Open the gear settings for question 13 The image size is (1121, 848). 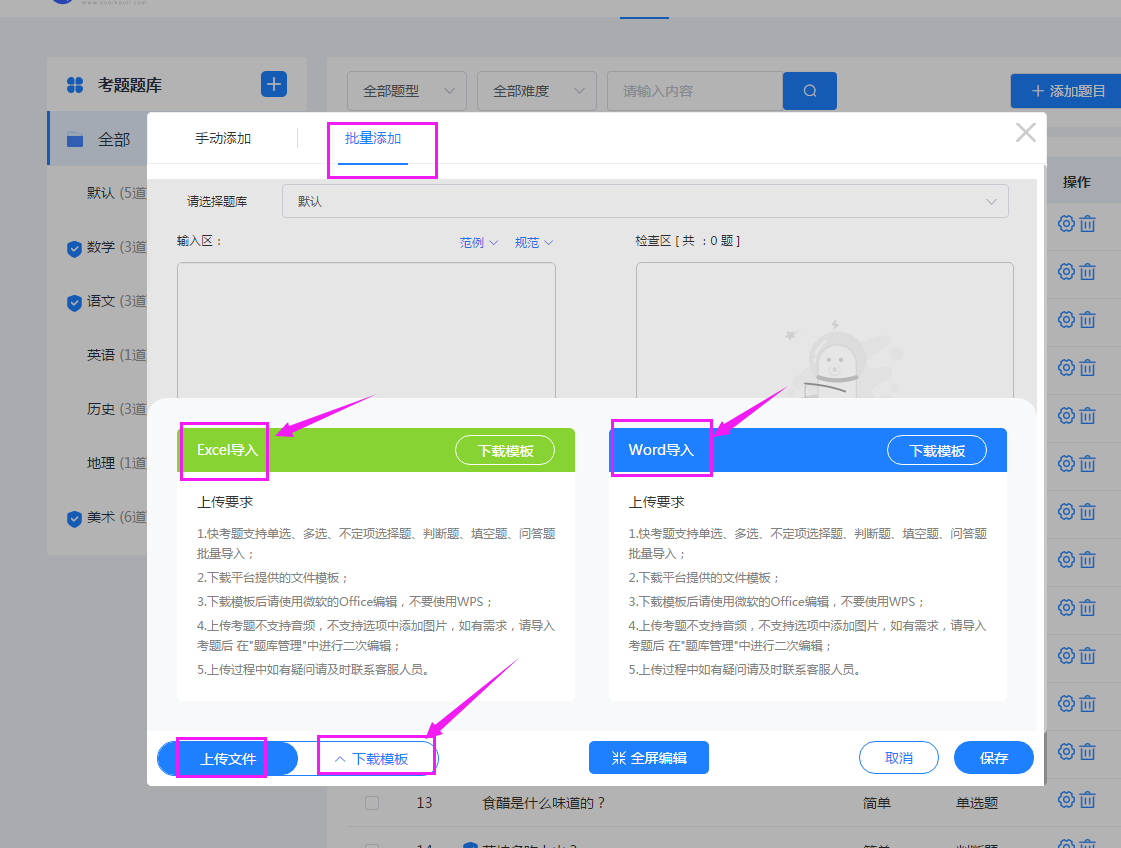point(1066,800)
